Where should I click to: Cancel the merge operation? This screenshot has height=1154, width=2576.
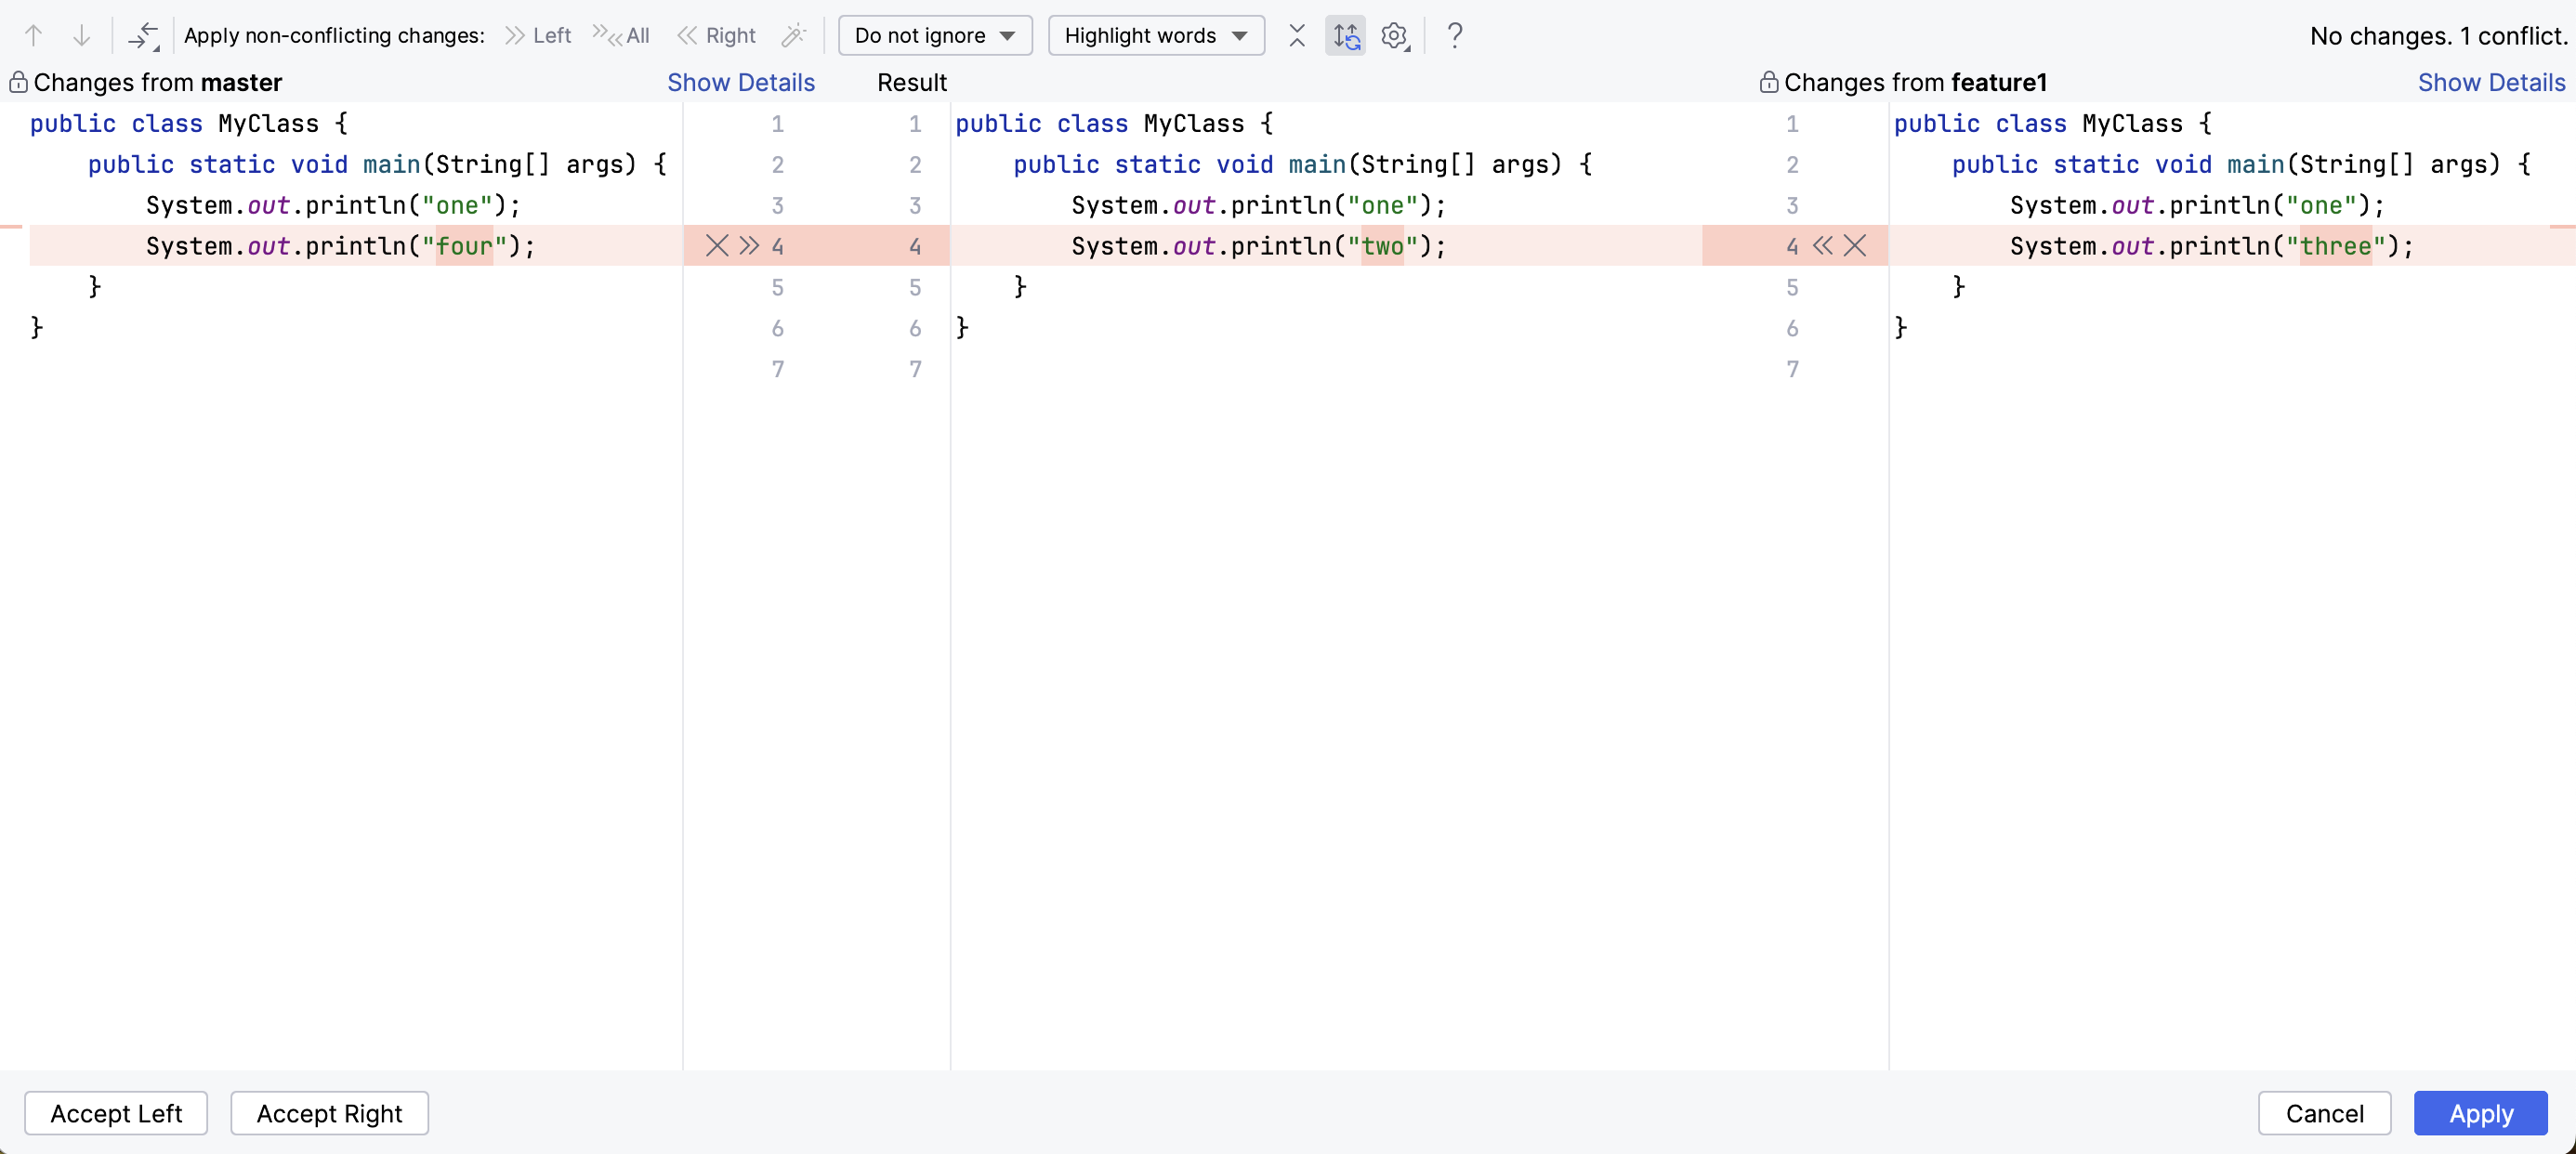(x=2325, y=1113)
